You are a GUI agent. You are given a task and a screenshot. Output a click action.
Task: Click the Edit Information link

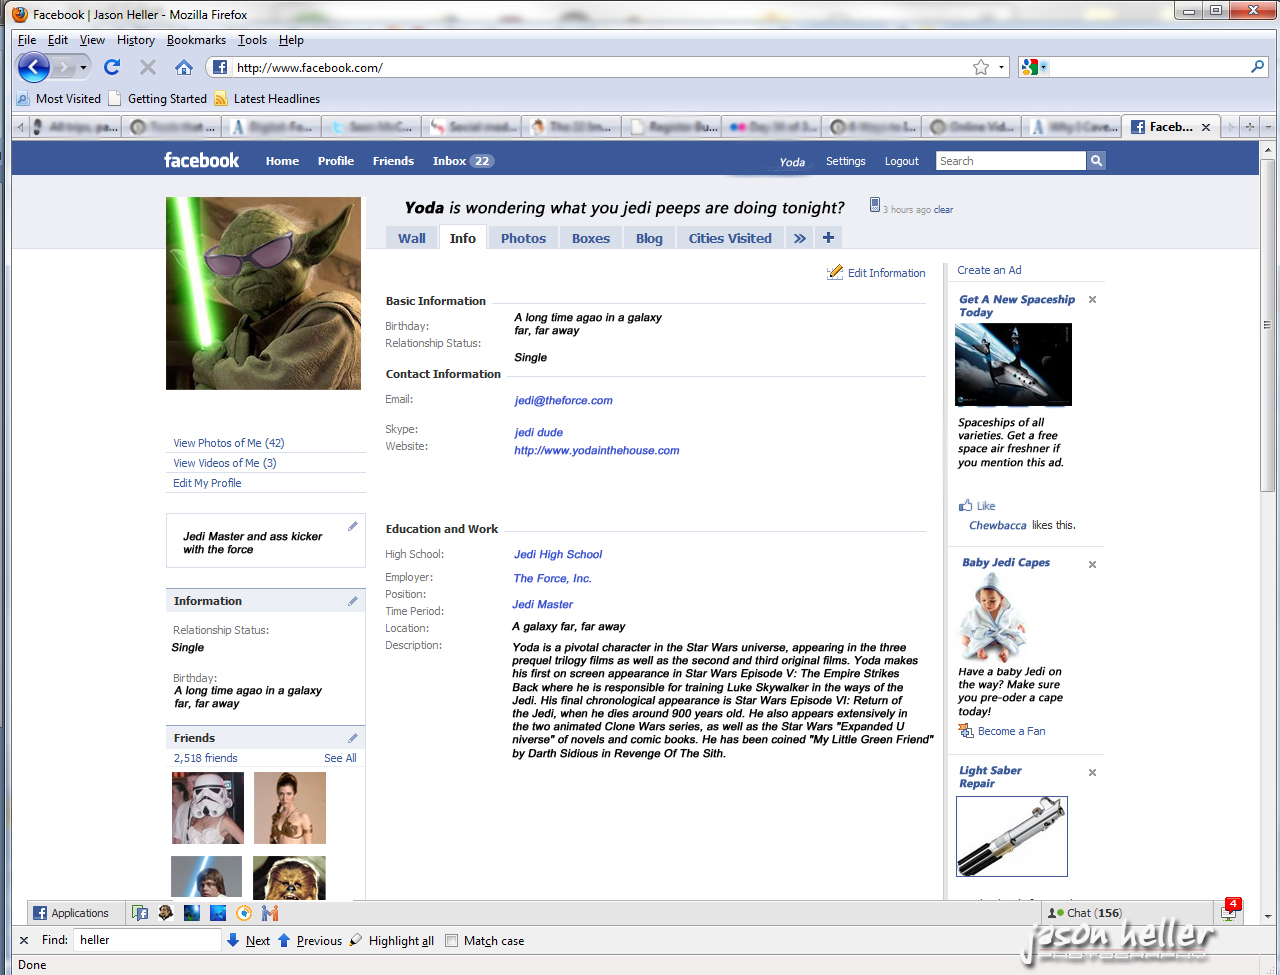pos(886,273)
